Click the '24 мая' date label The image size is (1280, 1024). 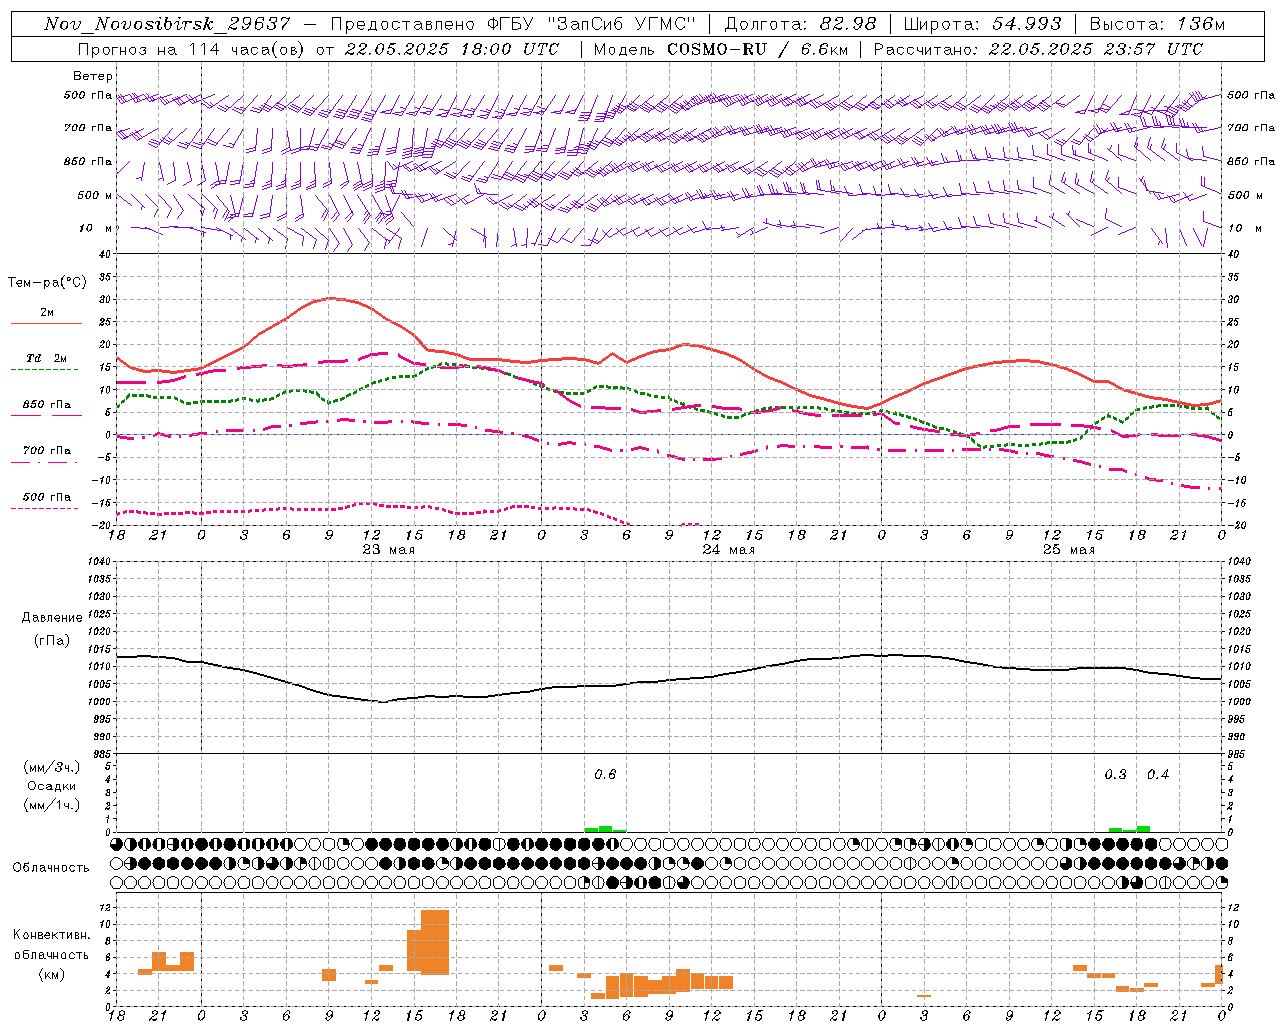pos(728,550)
